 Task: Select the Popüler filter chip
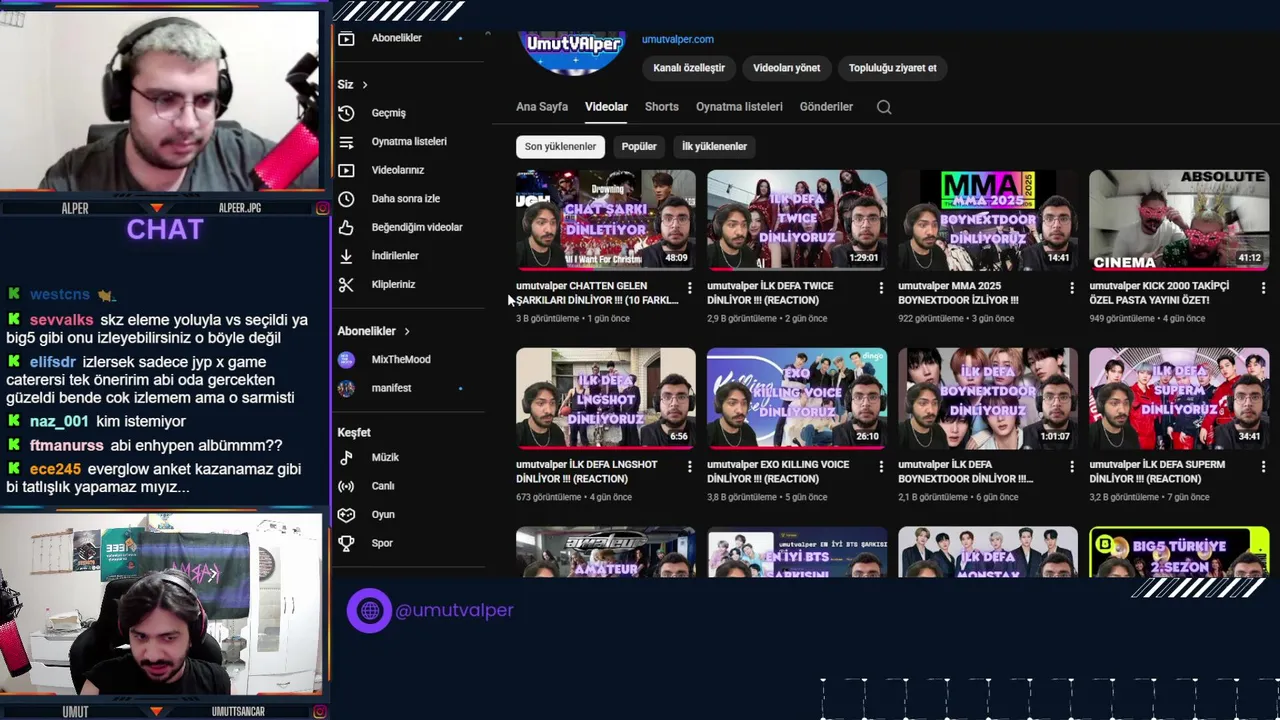point(639,147)
